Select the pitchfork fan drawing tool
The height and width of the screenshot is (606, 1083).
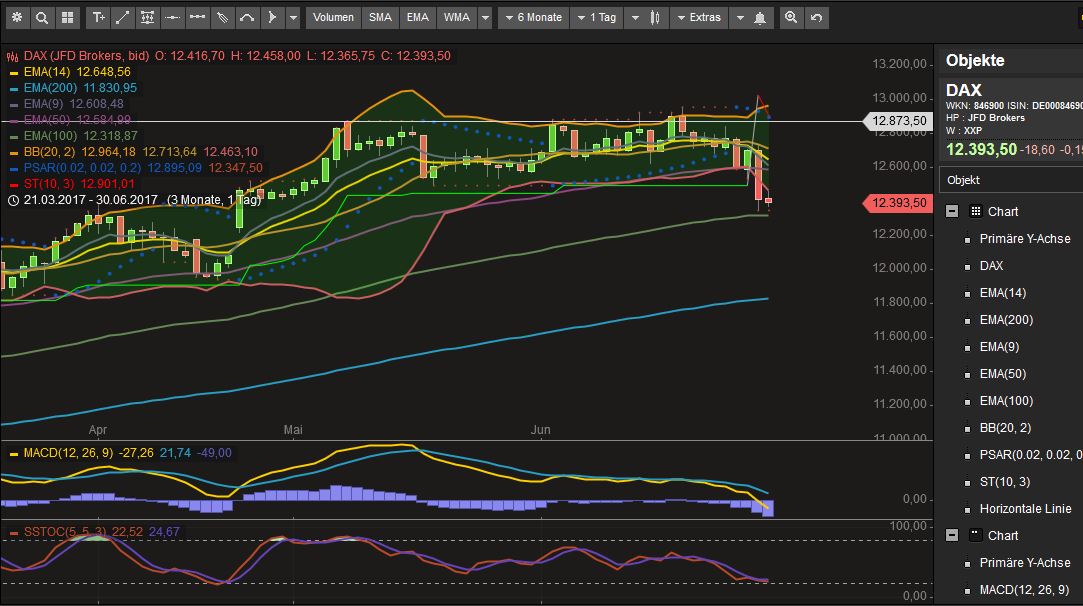pos(222,17)
